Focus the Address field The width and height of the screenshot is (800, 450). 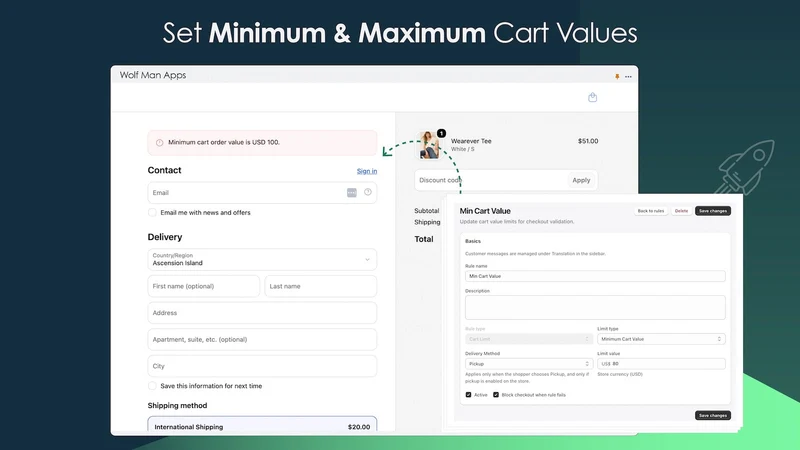pyautogui.click(x=262, y=313)
